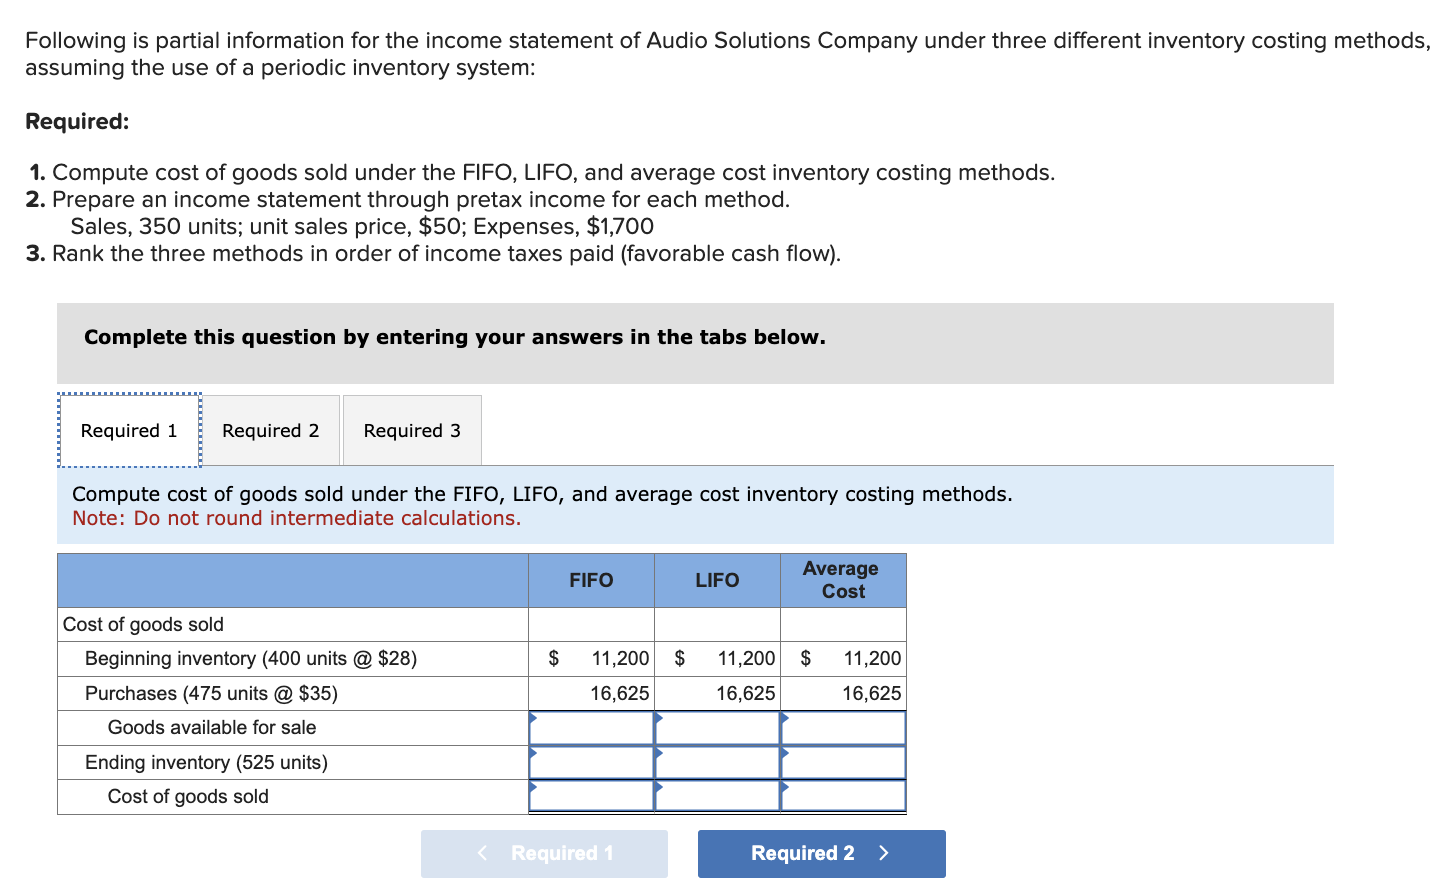This screenshot has width=1456, height=886.
Task: Open the Required 1 tab
Action: [x=129, y=430]
